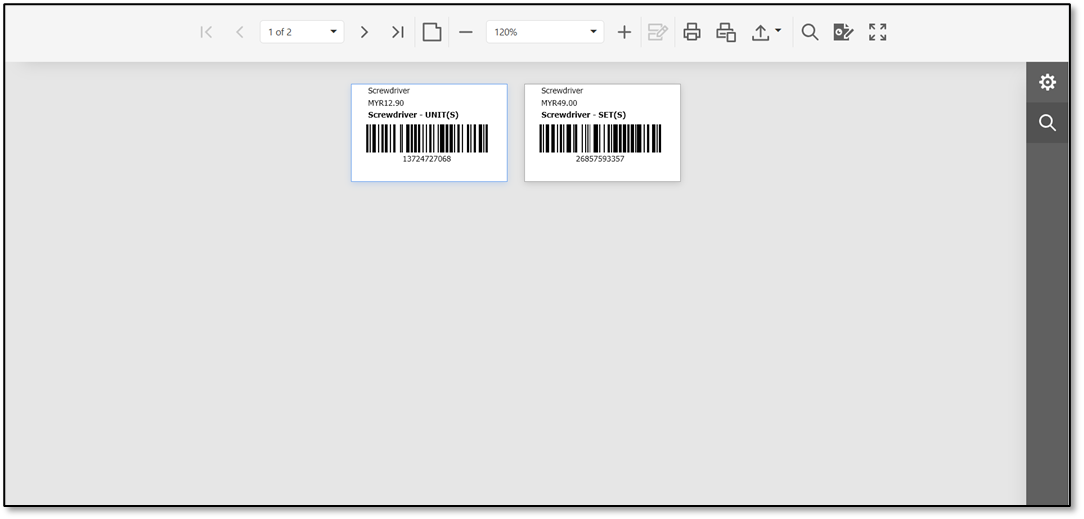1084x519 pixels.
Task: Toggle the single page view icon
Action: tap(432, 32)
